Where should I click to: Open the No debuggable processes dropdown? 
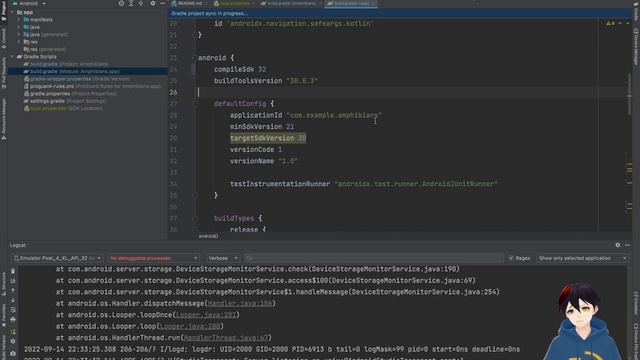point(153,258)
